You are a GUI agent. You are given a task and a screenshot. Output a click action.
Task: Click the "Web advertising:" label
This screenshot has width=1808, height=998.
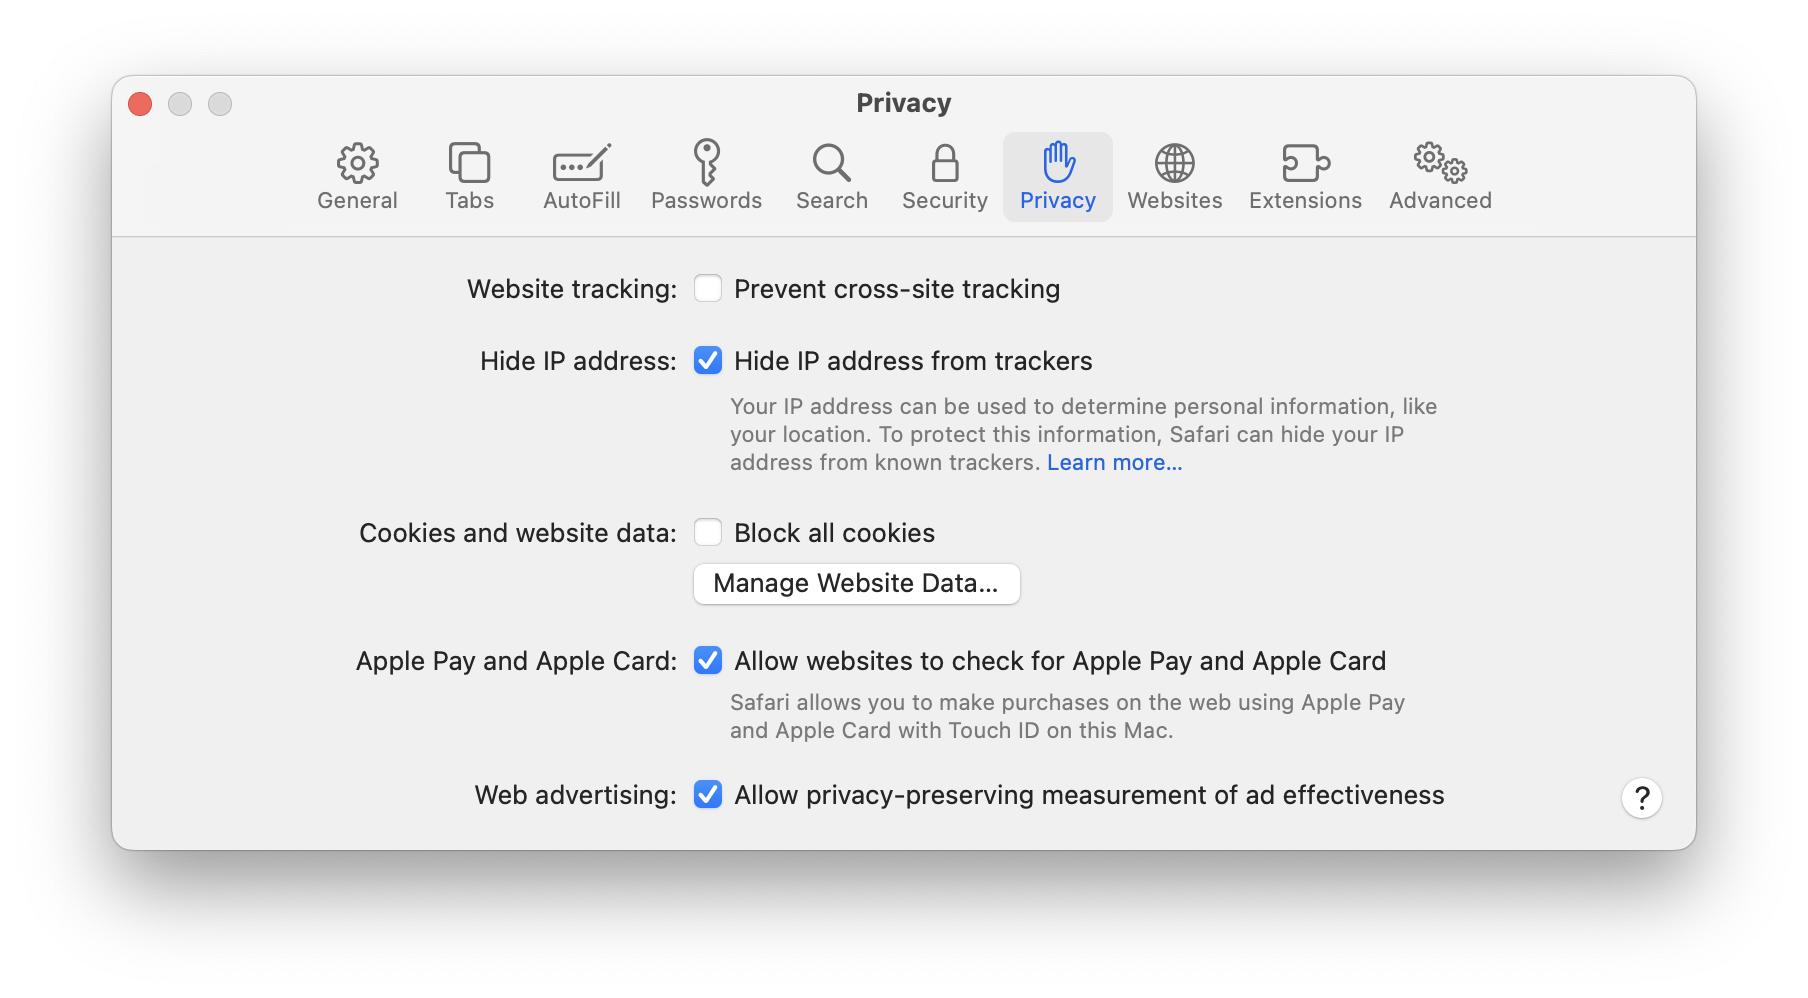[x=575, y=795]
